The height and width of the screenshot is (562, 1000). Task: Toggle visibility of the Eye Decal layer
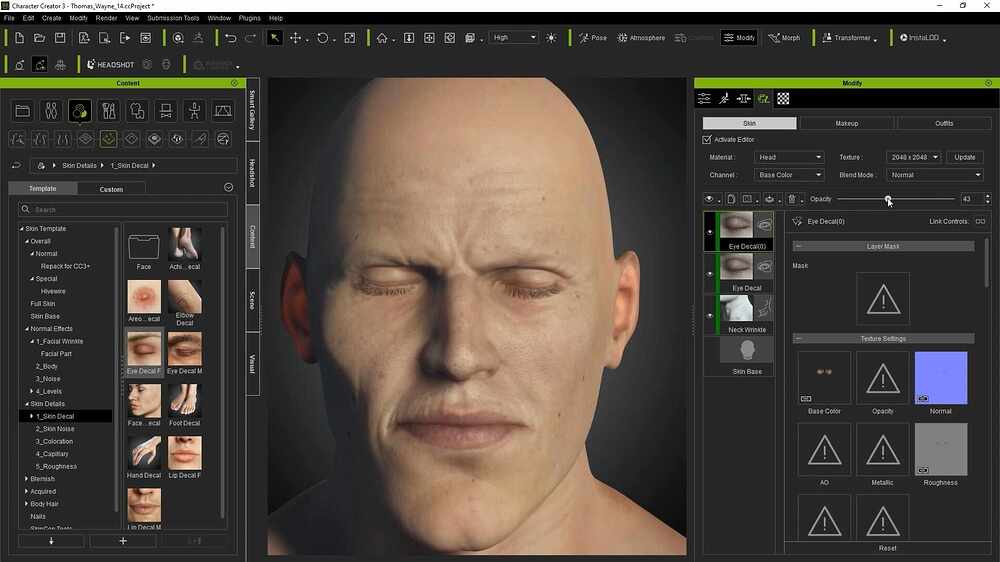tap(709, 274)
